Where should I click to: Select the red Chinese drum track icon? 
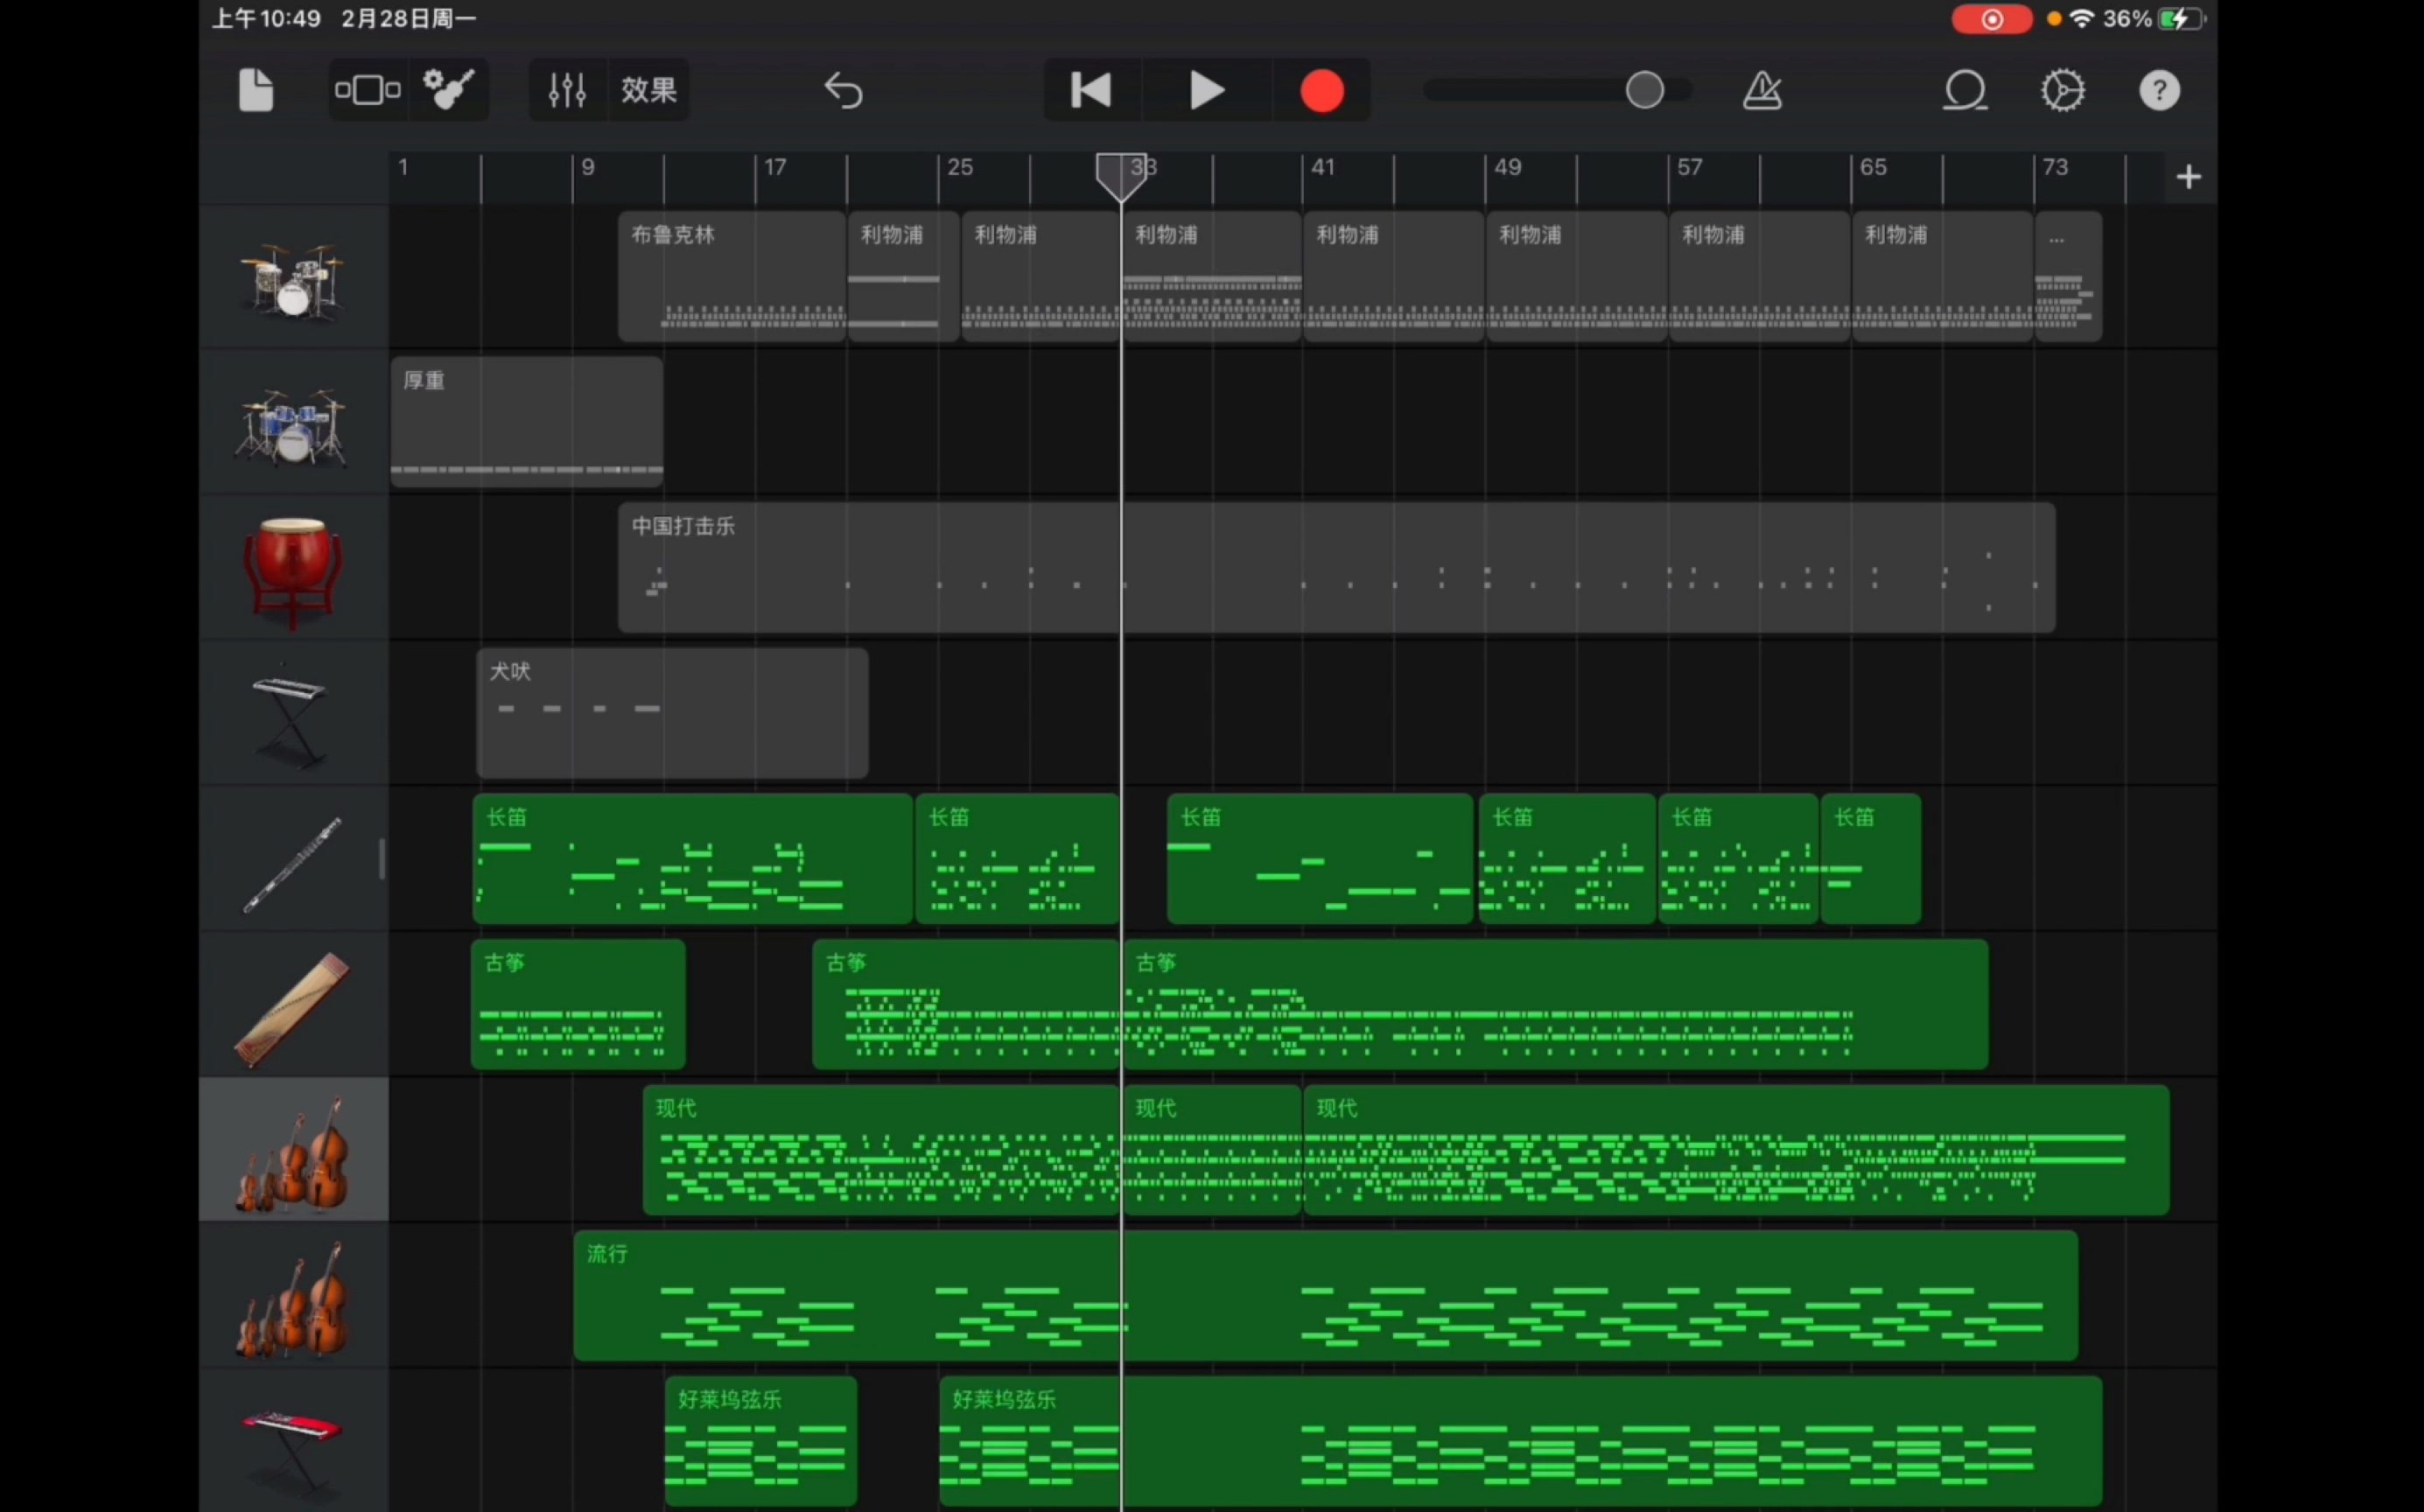coord(293,571)
